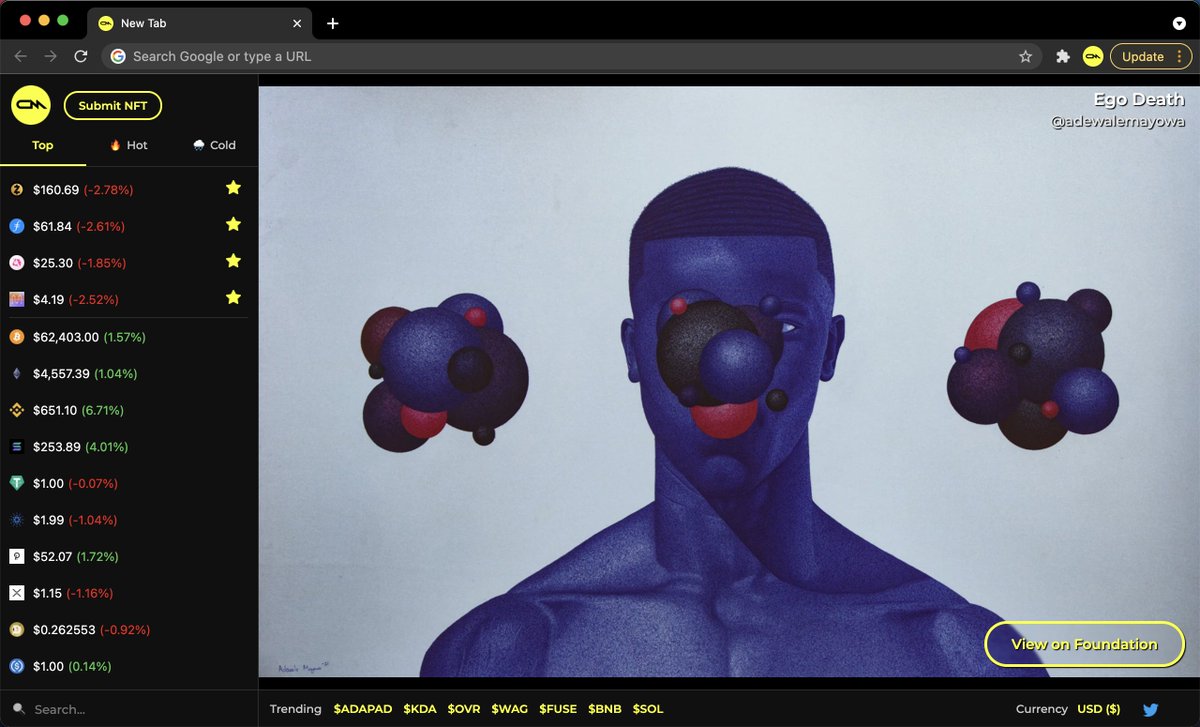Select the $253.89 (4.01%) price row
This screenshot has height=727, width=1200.
click(129, 447)
